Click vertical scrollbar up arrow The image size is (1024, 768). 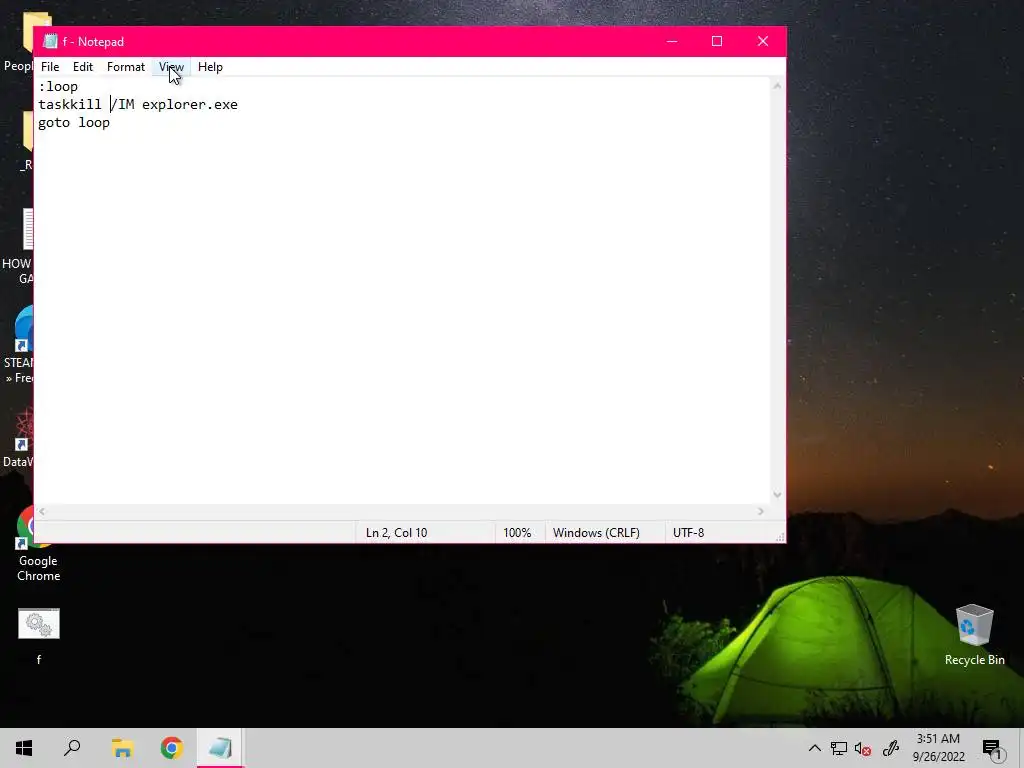pyautogui.click(x=777, y=86)
